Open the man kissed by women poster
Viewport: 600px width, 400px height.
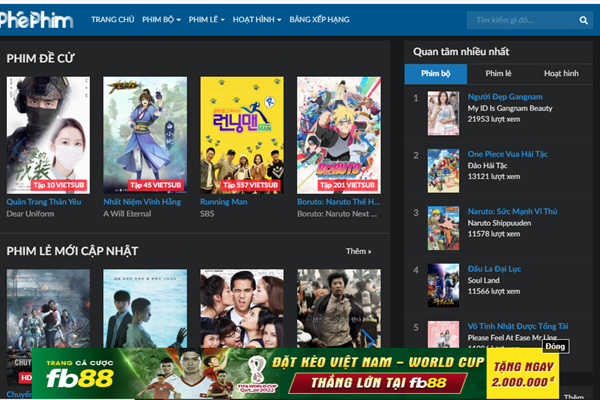pyautogui.click(x=242, y=308)
